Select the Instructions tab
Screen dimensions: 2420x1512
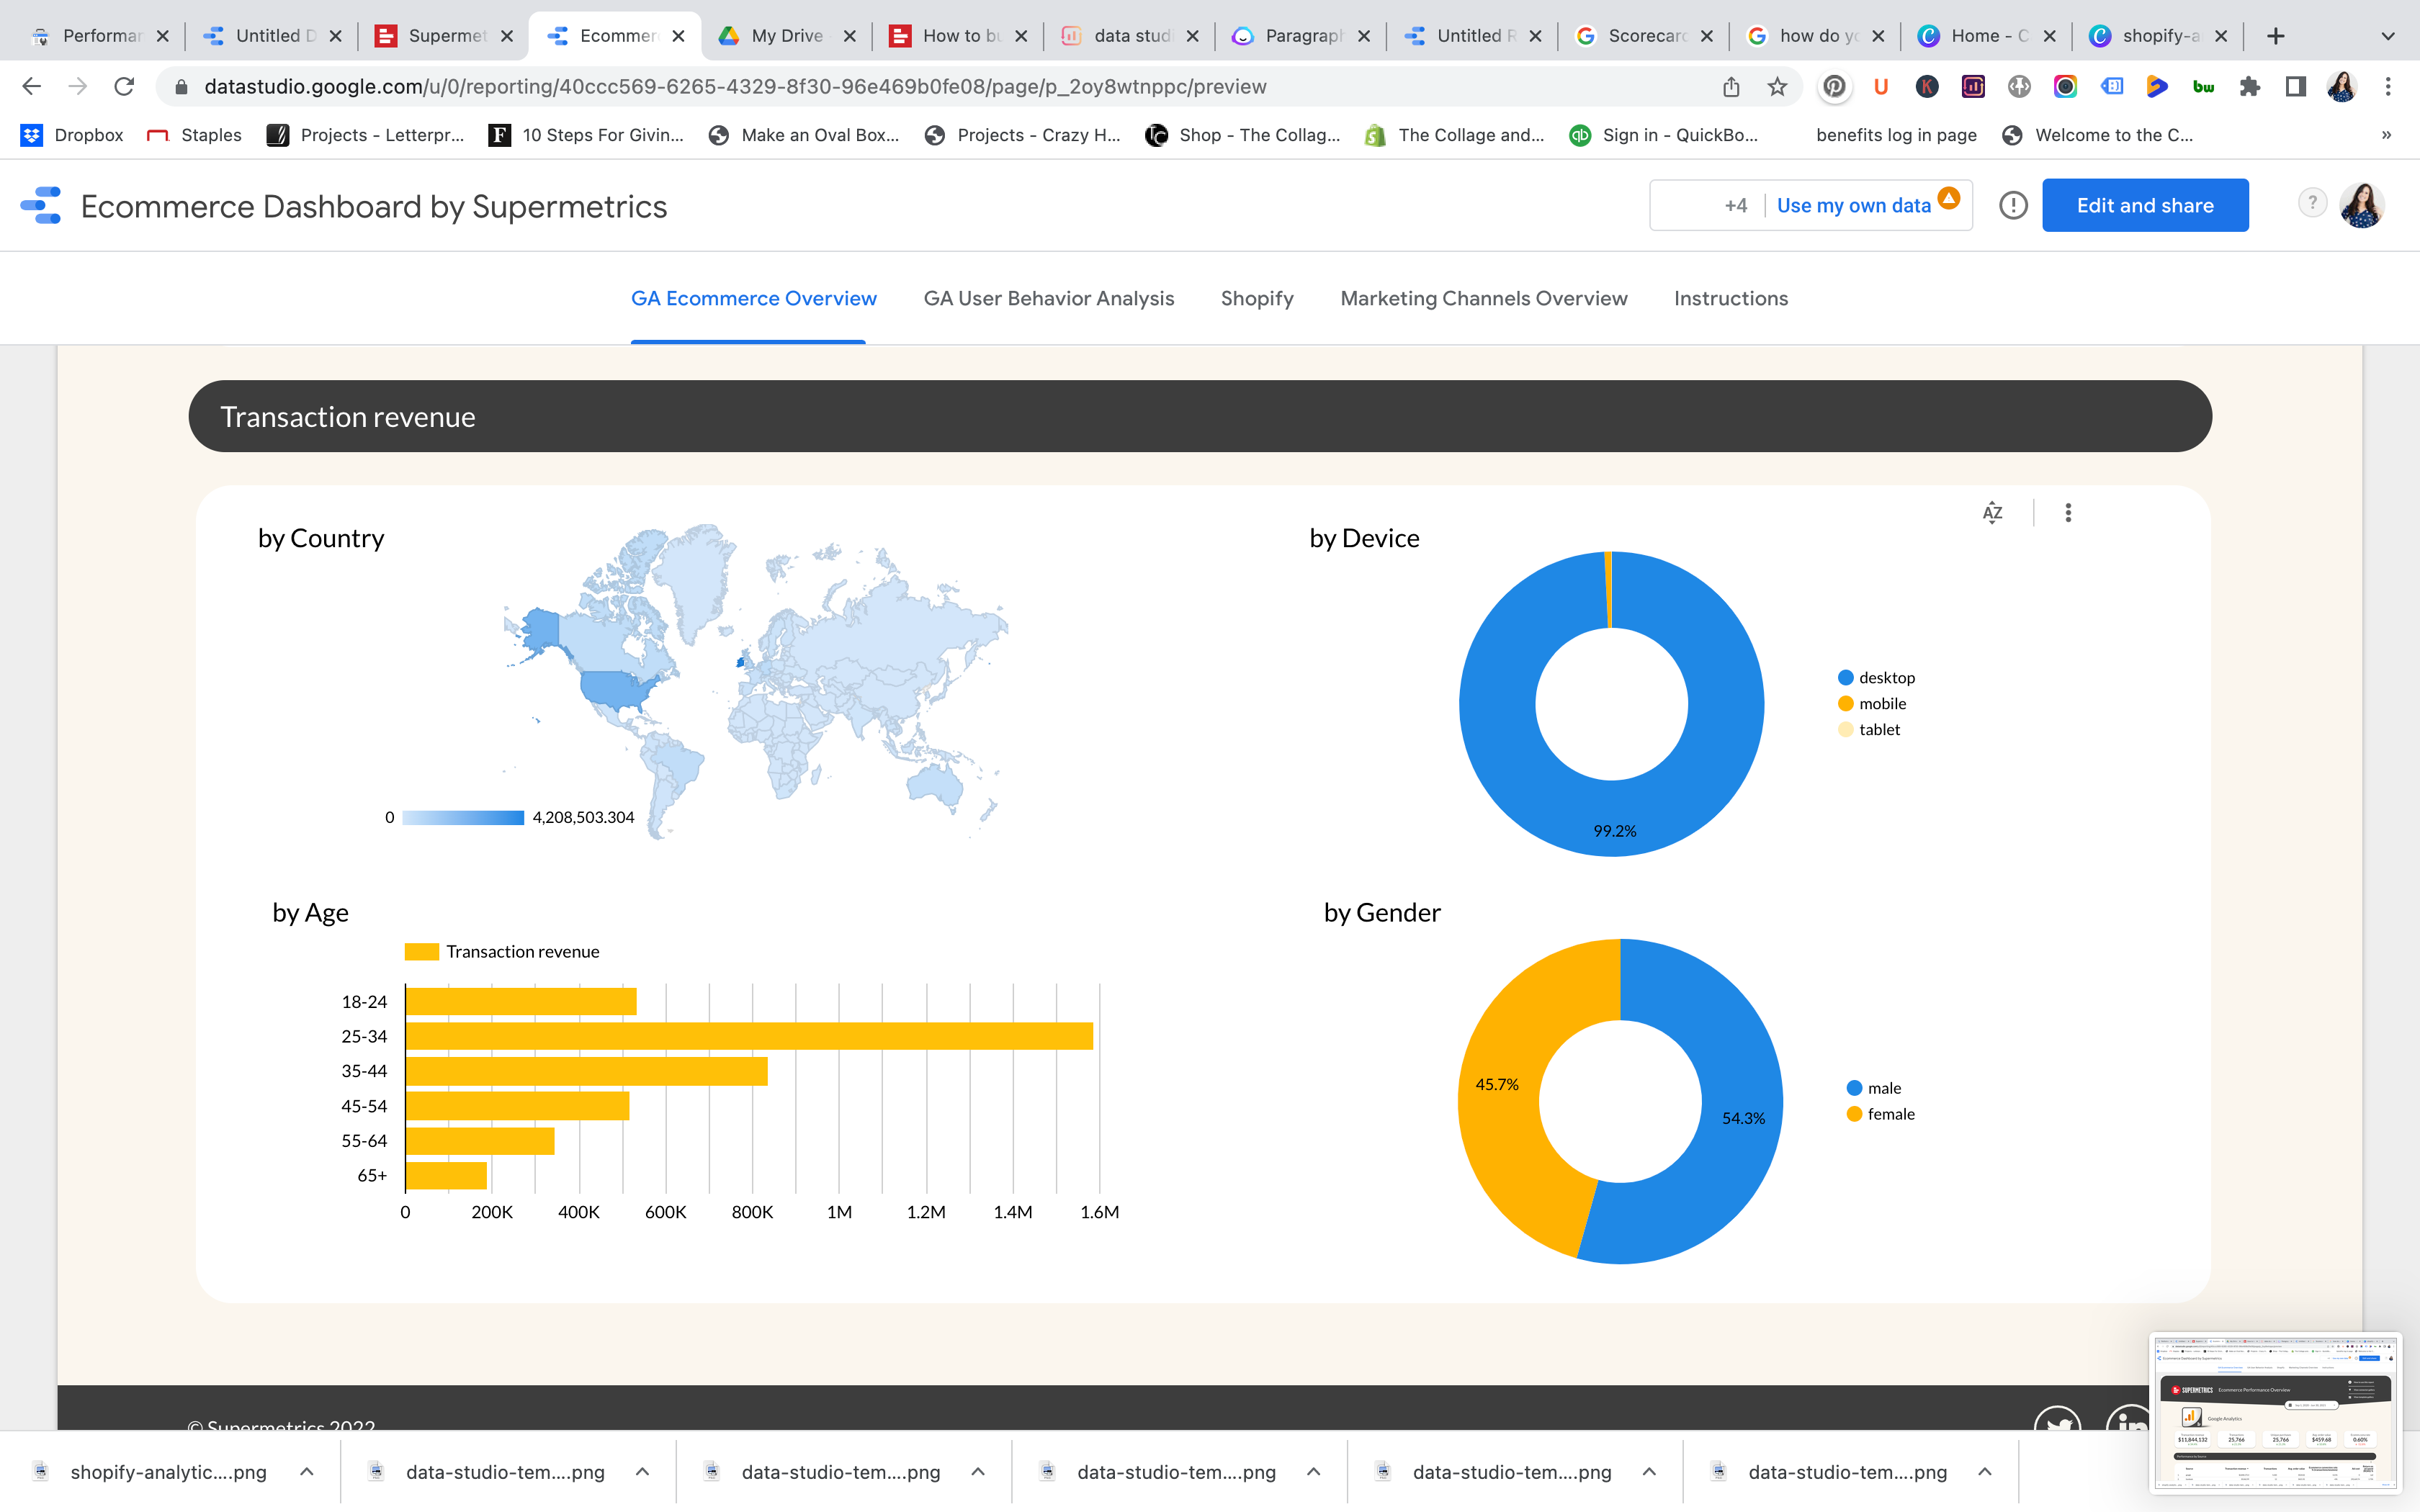1730,298
